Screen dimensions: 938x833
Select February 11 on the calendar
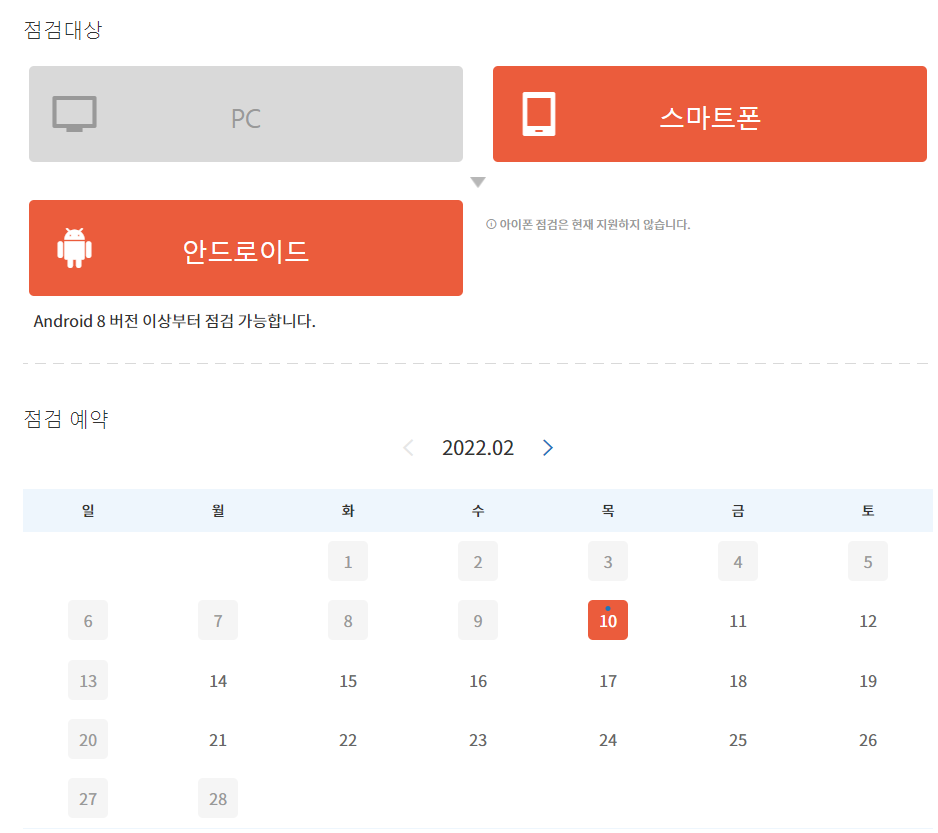coord(738,620)
